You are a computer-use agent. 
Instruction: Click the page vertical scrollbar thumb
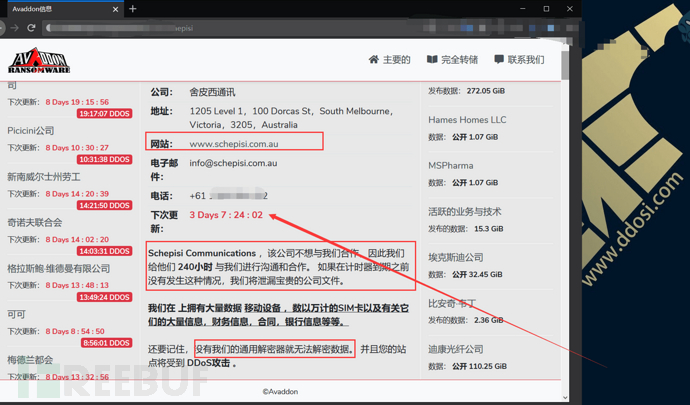[565, 65]
